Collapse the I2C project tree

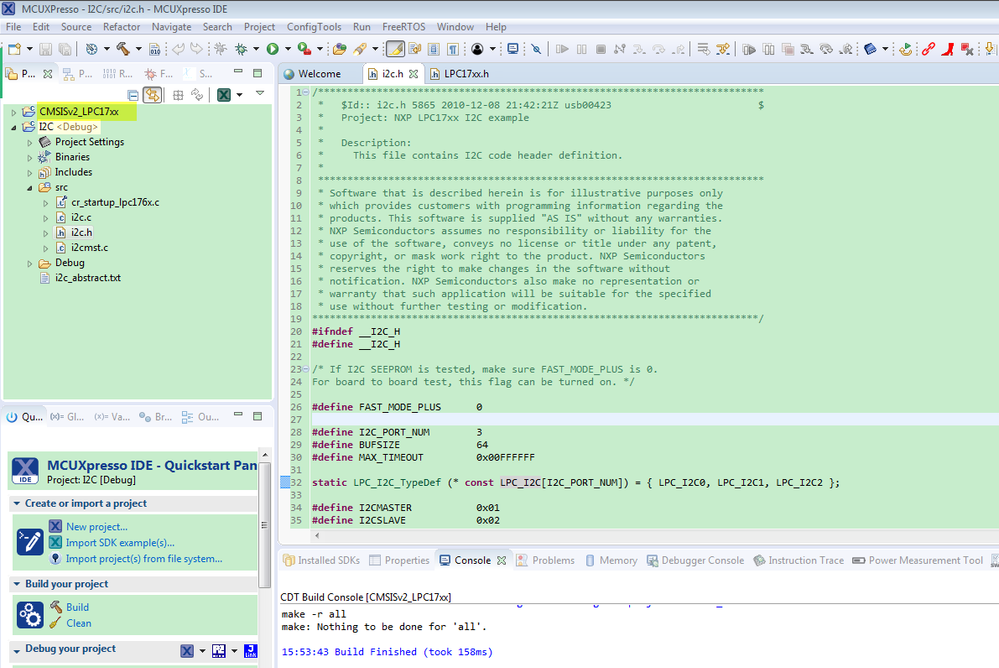coord(13,127)
